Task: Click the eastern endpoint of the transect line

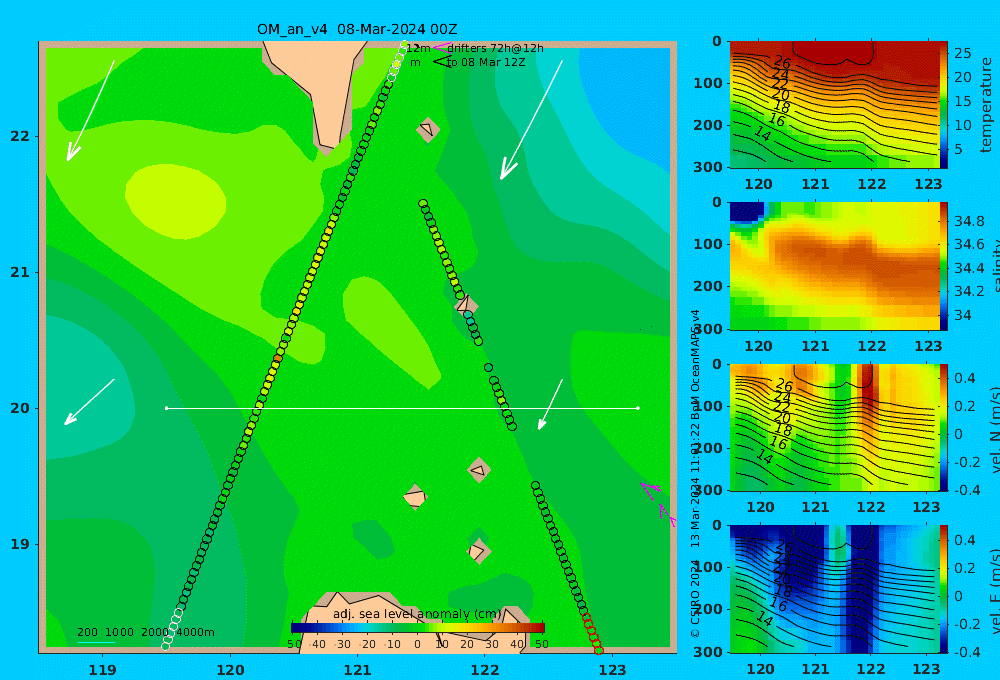Action: (x=638, y=408)
